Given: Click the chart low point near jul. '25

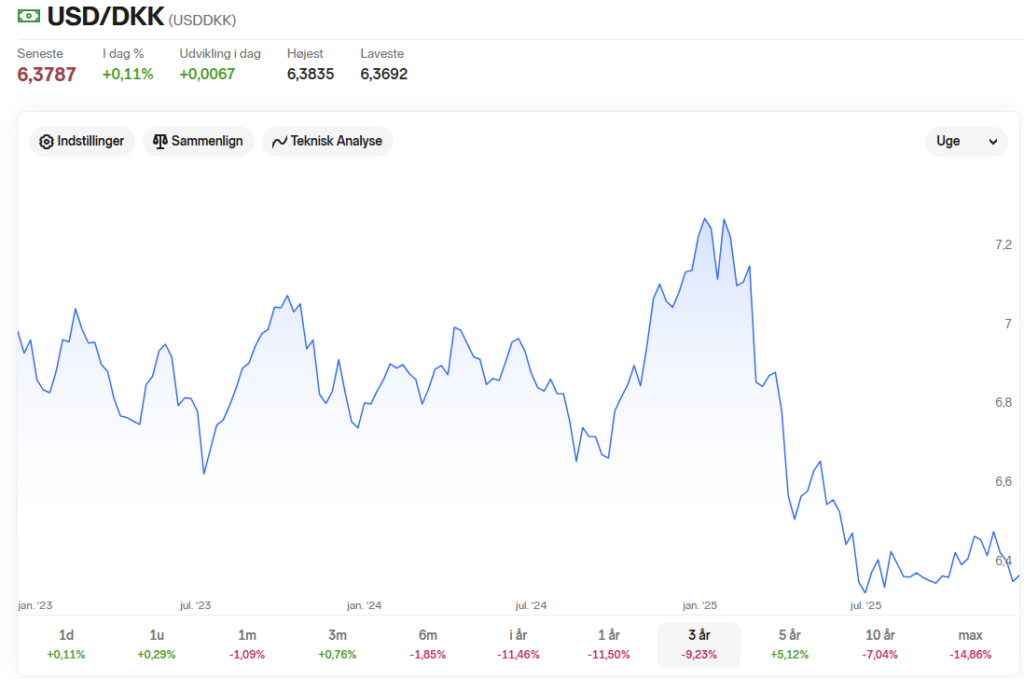Looking at the screenshot, I should point(865,592).
